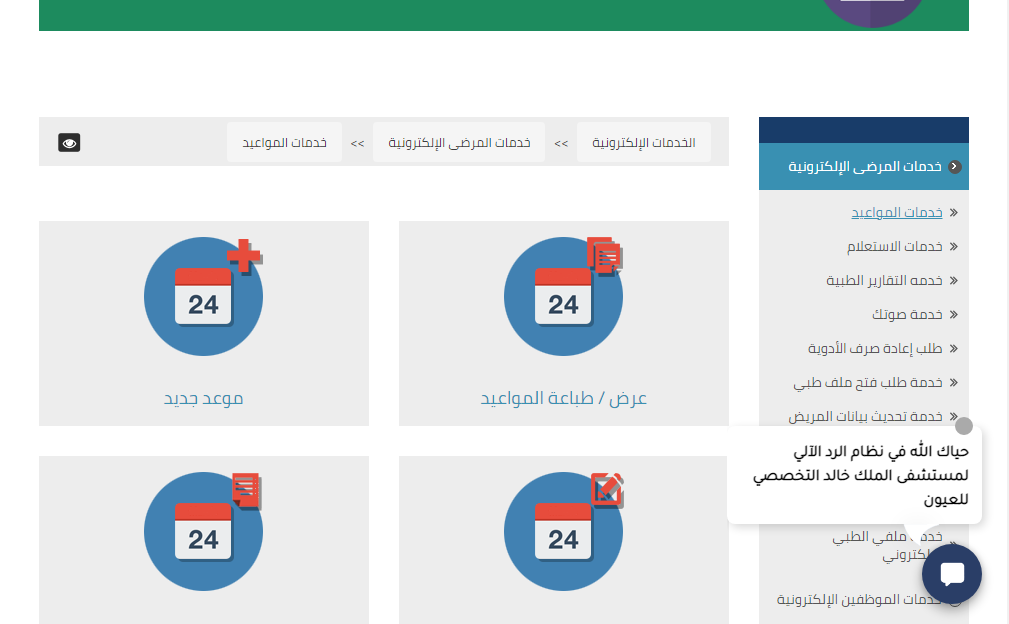Select خدمات المواعيد in the sidebar
This screenshot has height=624, width=1009.
coord(896,213)
